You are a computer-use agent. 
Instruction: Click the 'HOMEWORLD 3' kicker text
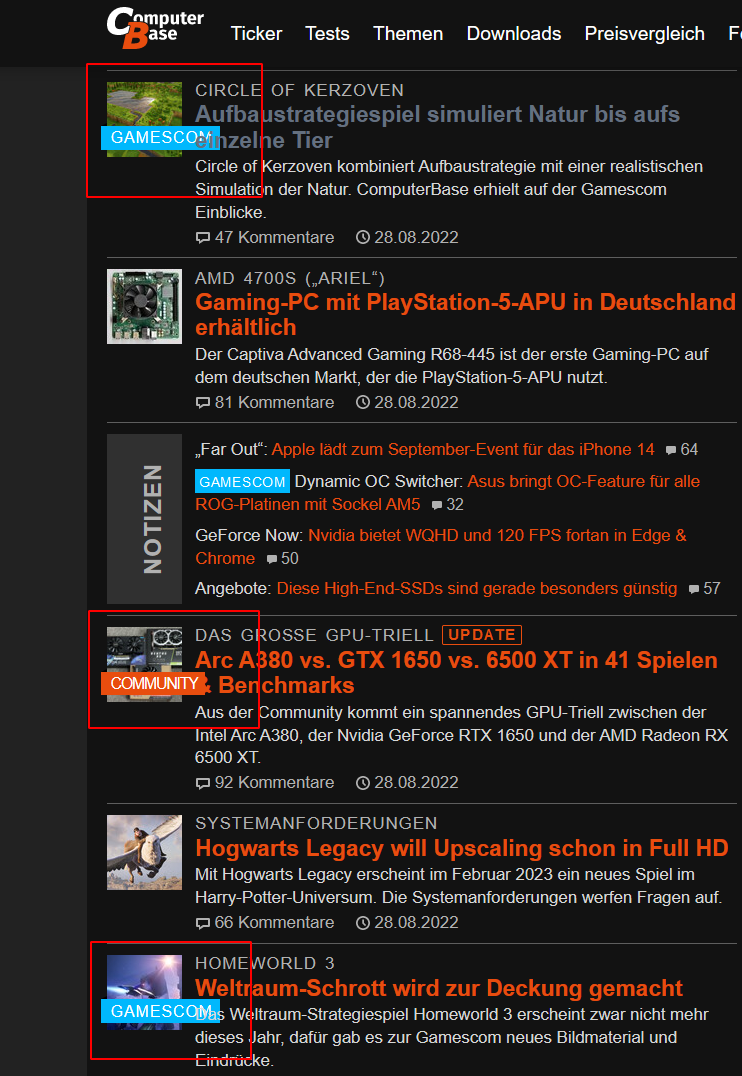pos(265,963)
